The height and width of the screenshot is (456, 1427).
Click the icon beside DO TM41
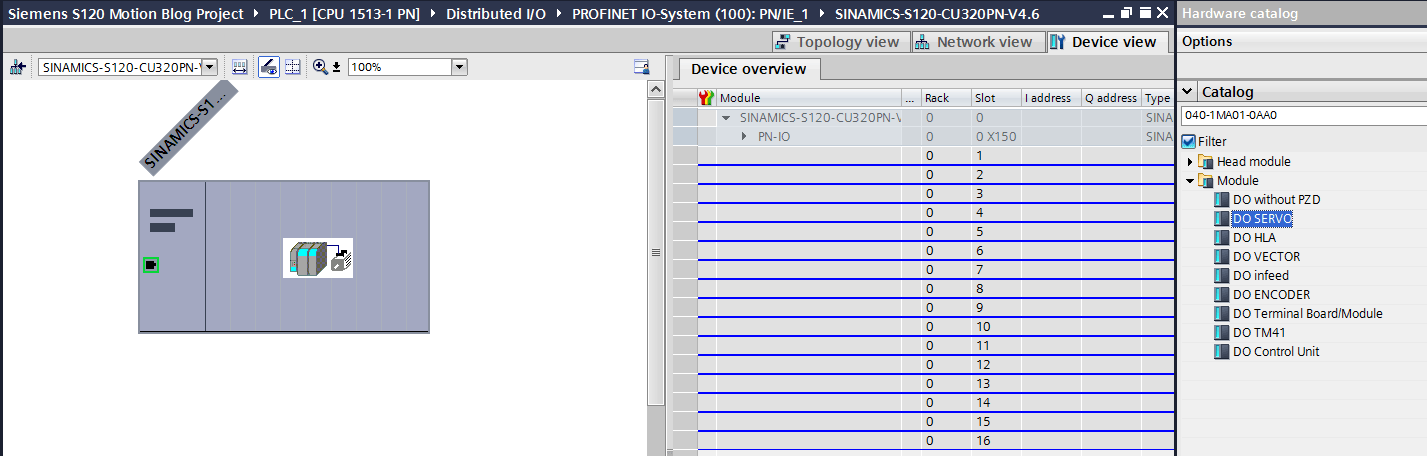tap(1221, 333)
